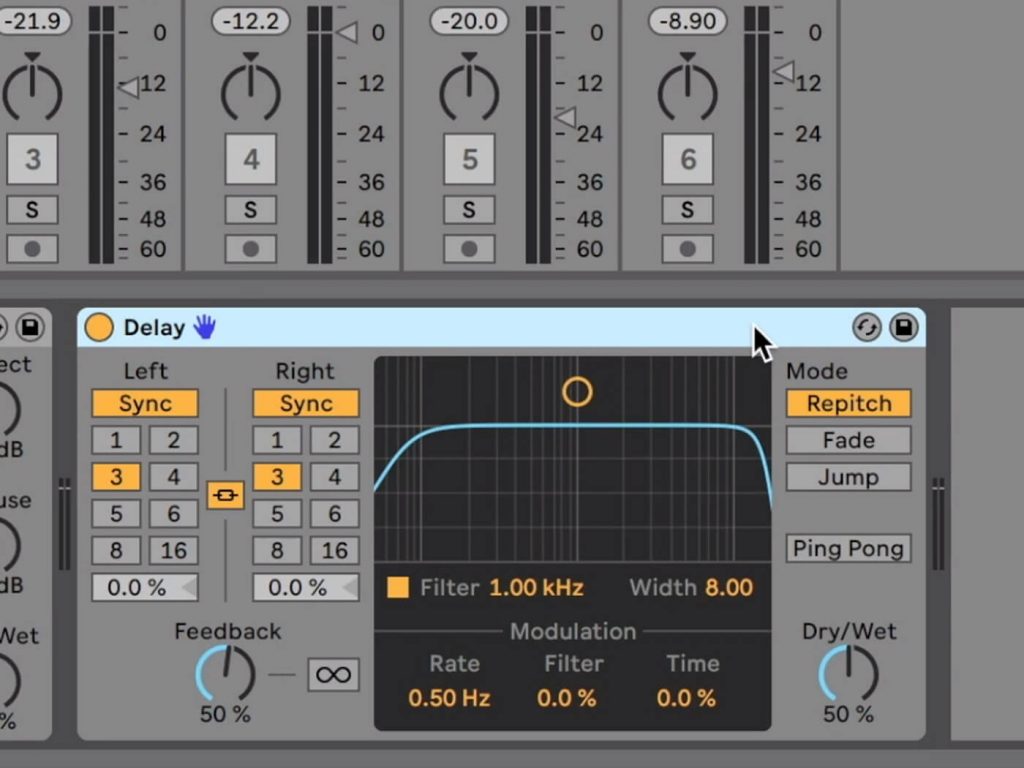
Task: Click the Width 8.00 value
Action: (x=729, y=587)
